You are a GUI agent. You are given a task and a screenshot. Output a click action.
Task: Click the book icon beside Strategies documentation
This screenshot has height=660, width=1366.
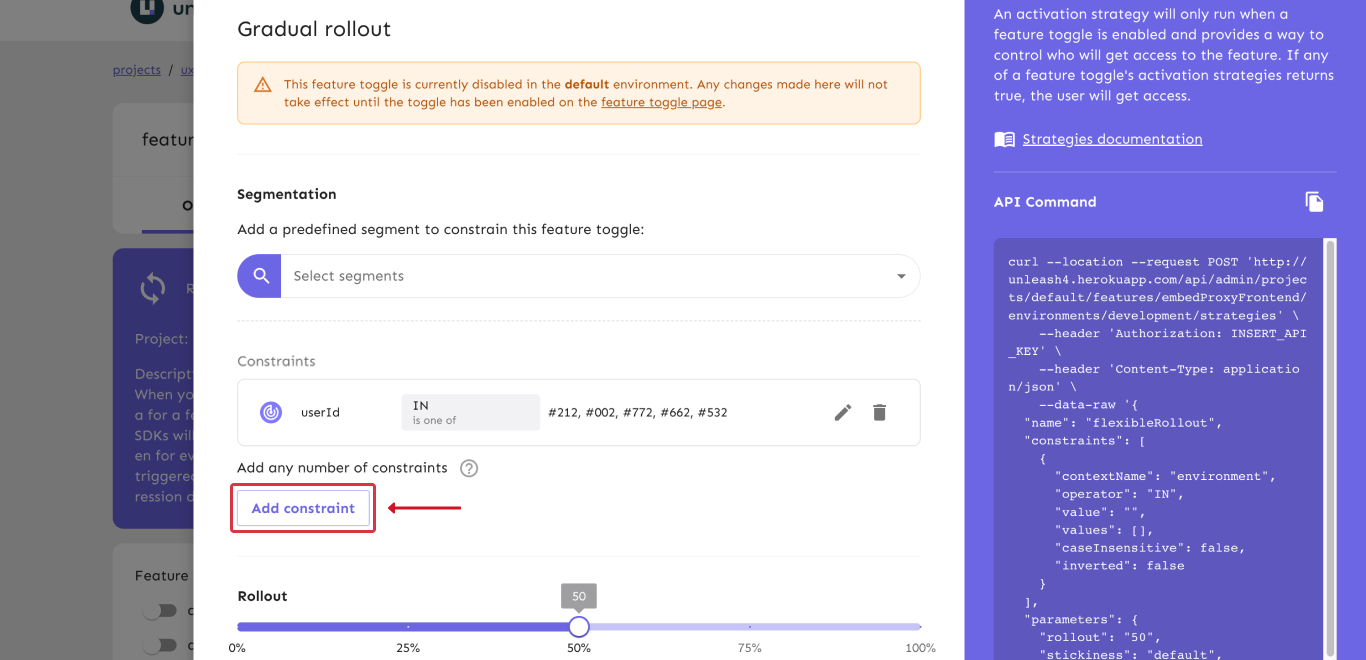pos(1004,139)
